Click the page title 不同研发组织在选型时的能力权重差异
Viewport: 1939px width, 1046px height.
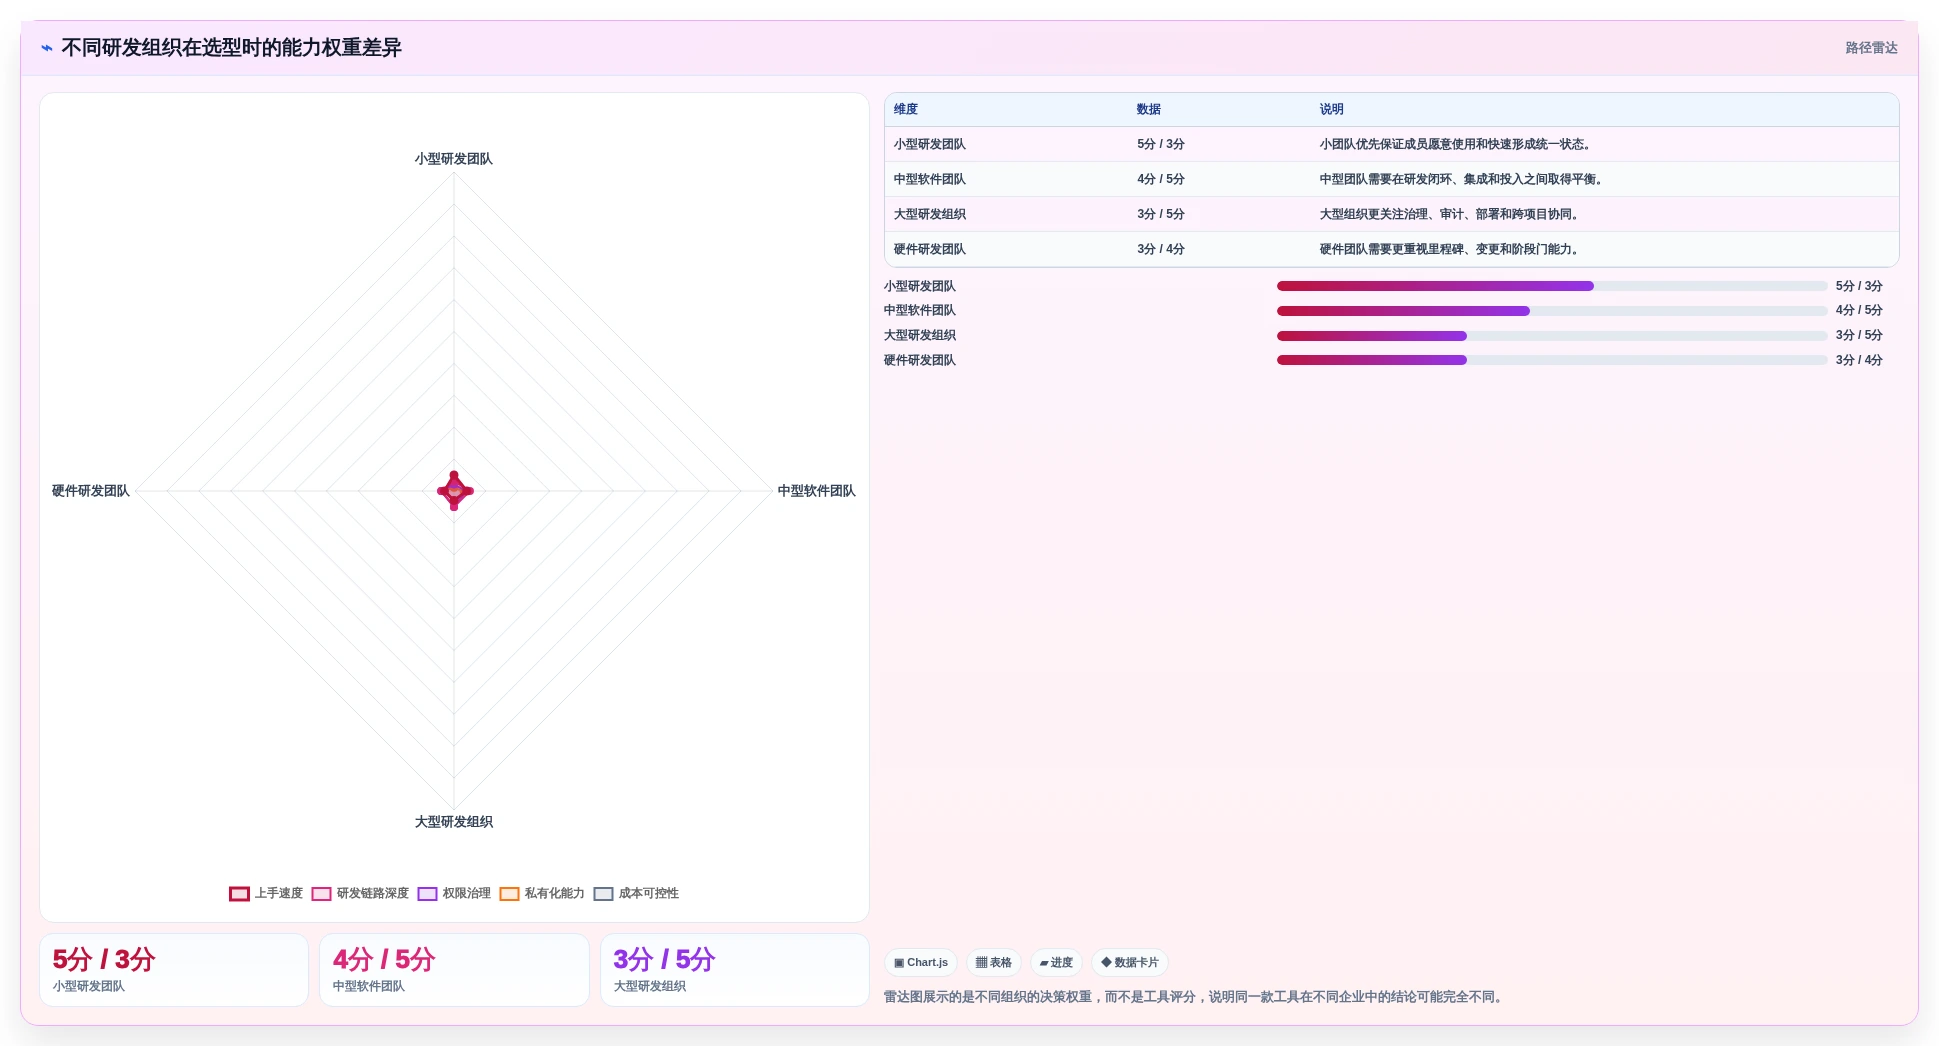[x=231, y=48]
